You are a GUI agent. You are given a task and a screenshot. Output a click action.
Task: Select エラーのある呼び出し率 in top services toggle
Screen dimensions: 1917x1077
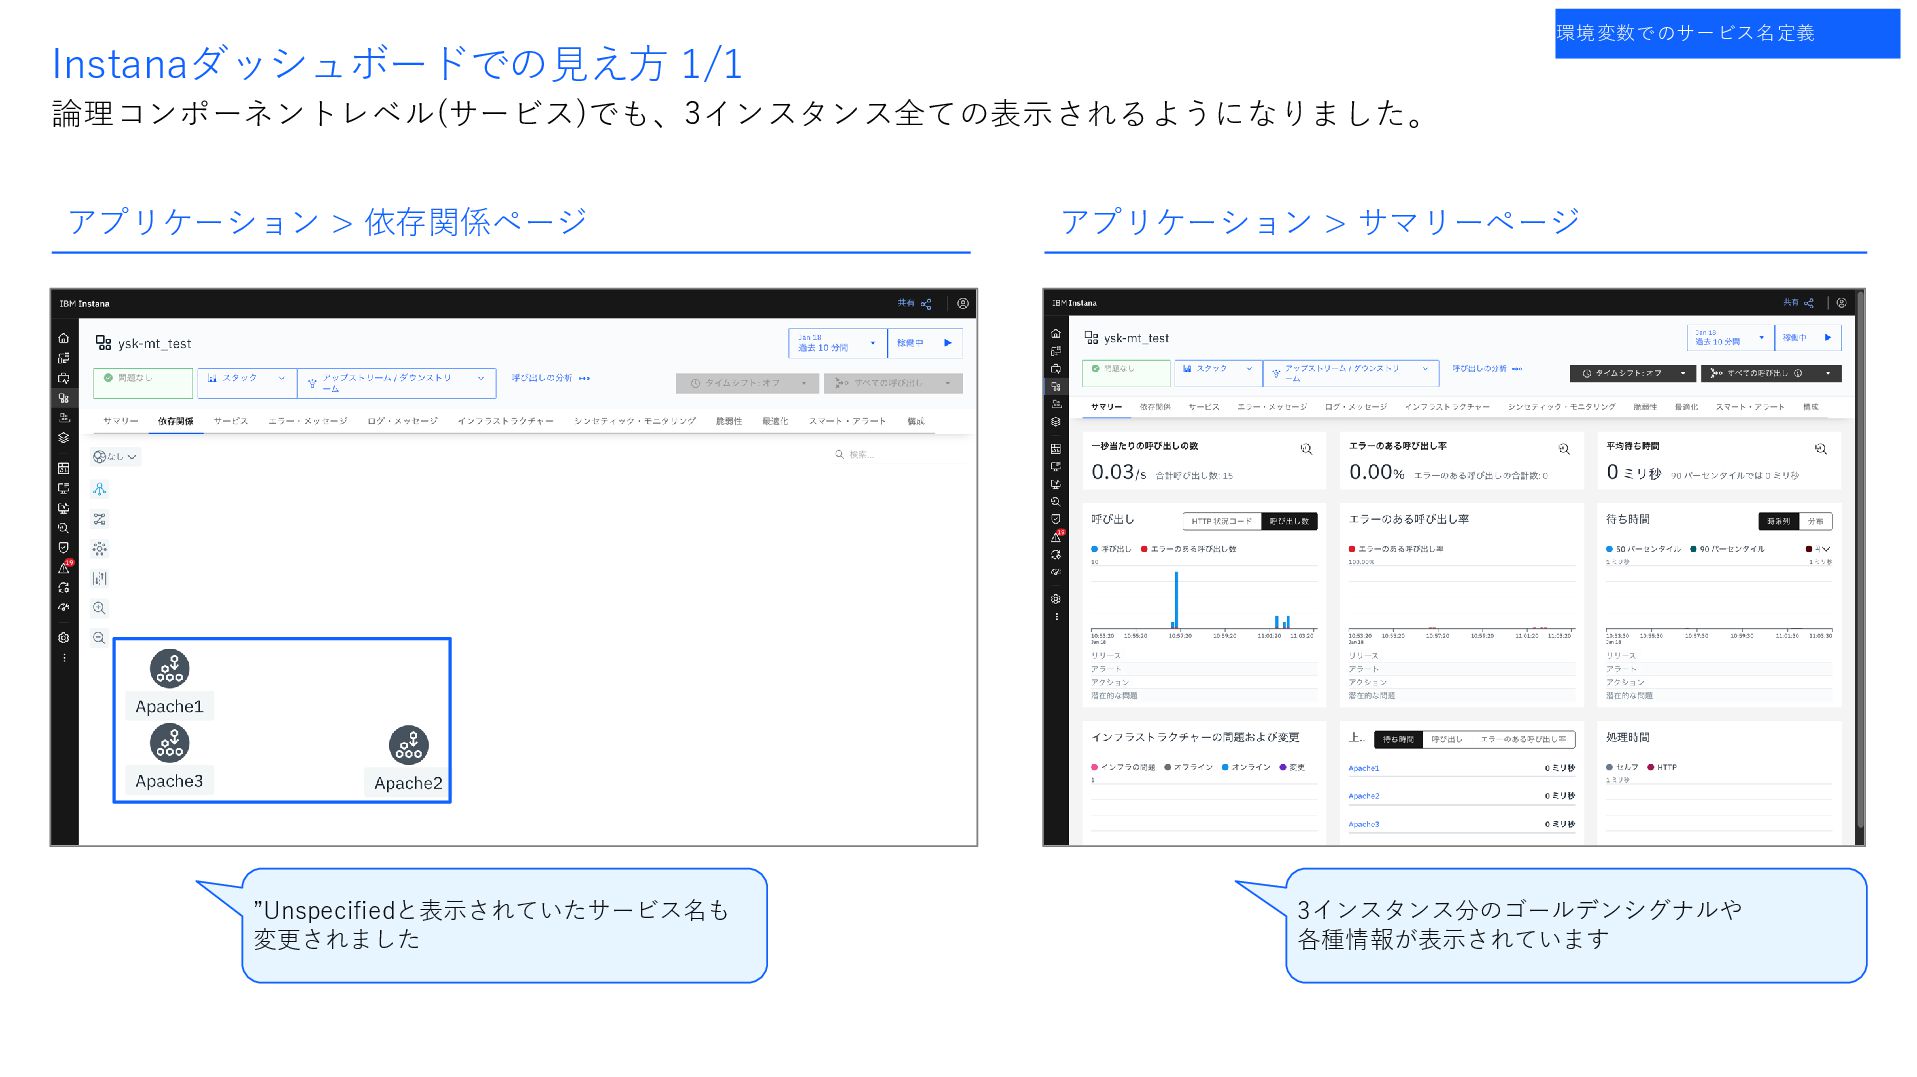pos(1523,740)
